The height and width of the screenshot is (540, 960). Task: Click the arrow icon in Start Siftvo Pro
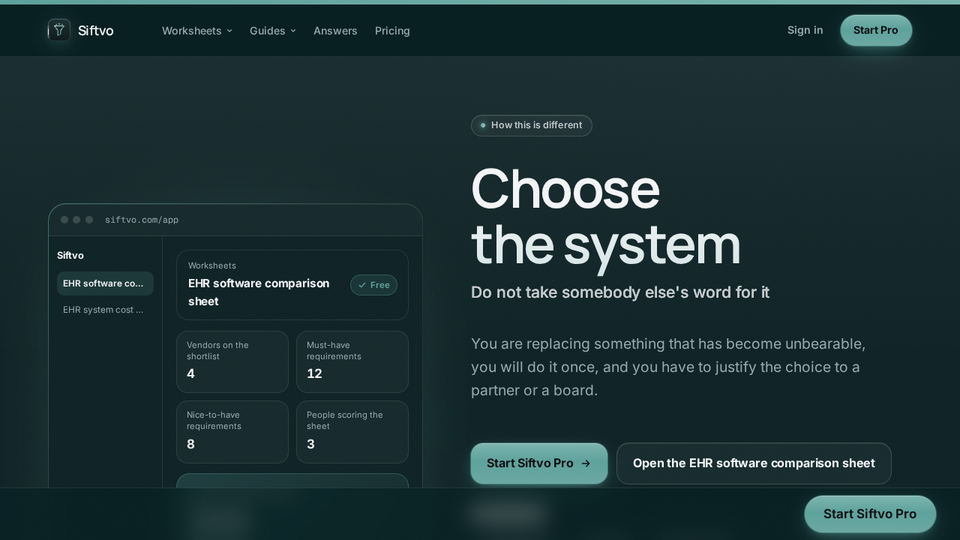pyautogui.click(x=586, y=463)
